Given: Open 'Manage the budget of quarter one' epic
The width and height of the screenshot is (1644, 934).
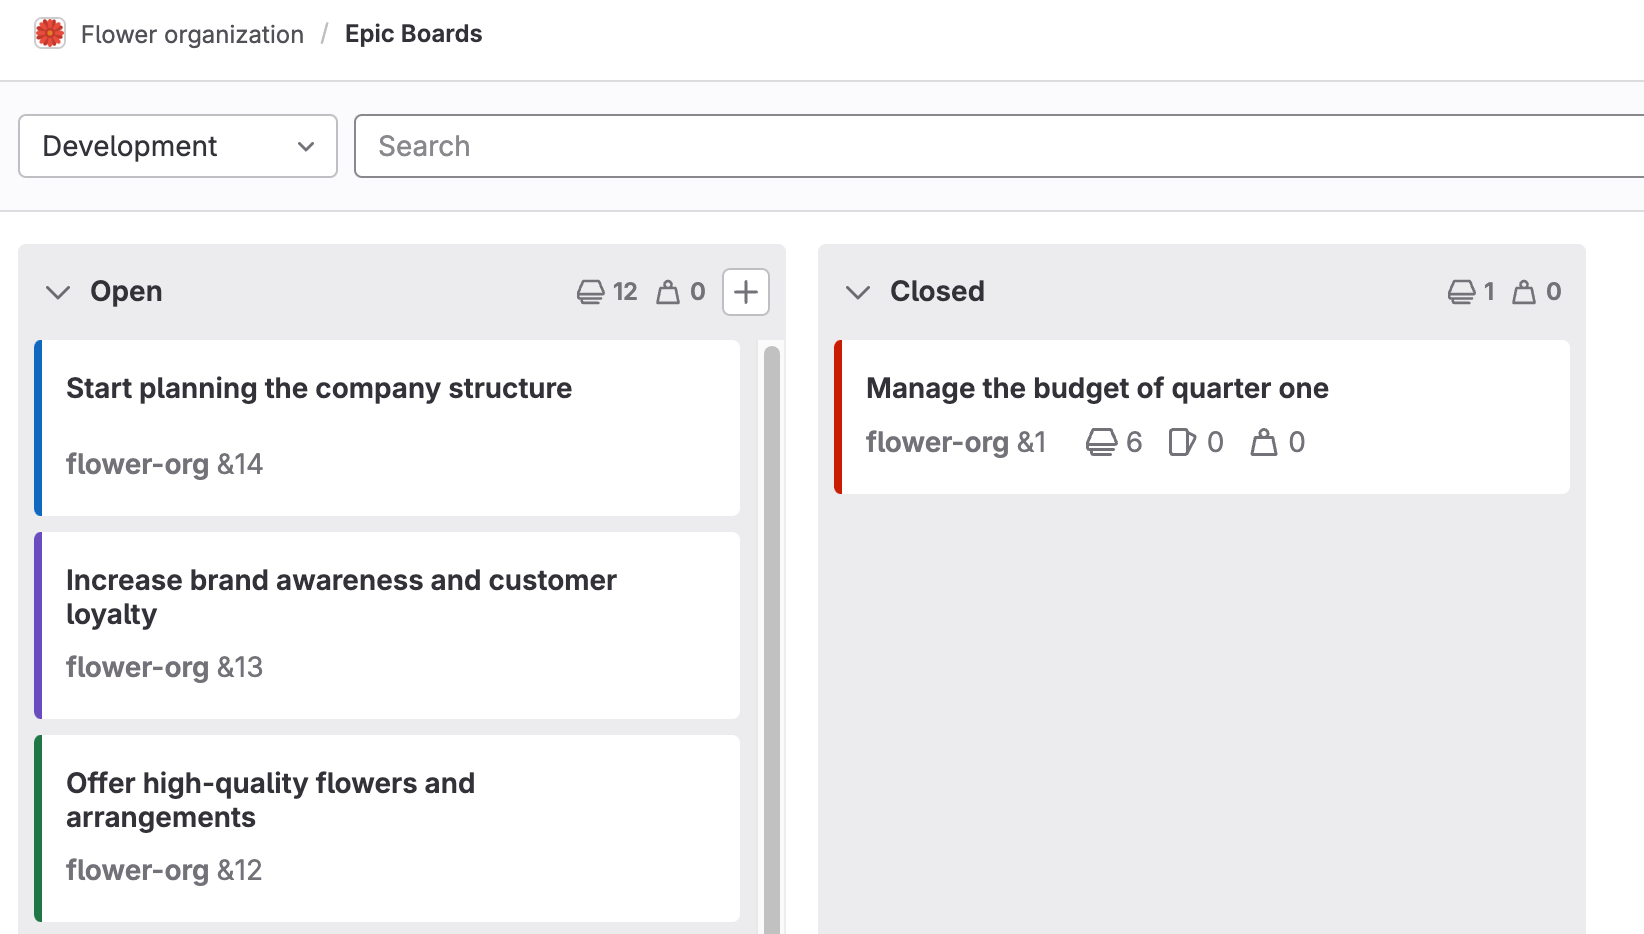Looking at the screenshot, I should tap(1097, 388).
